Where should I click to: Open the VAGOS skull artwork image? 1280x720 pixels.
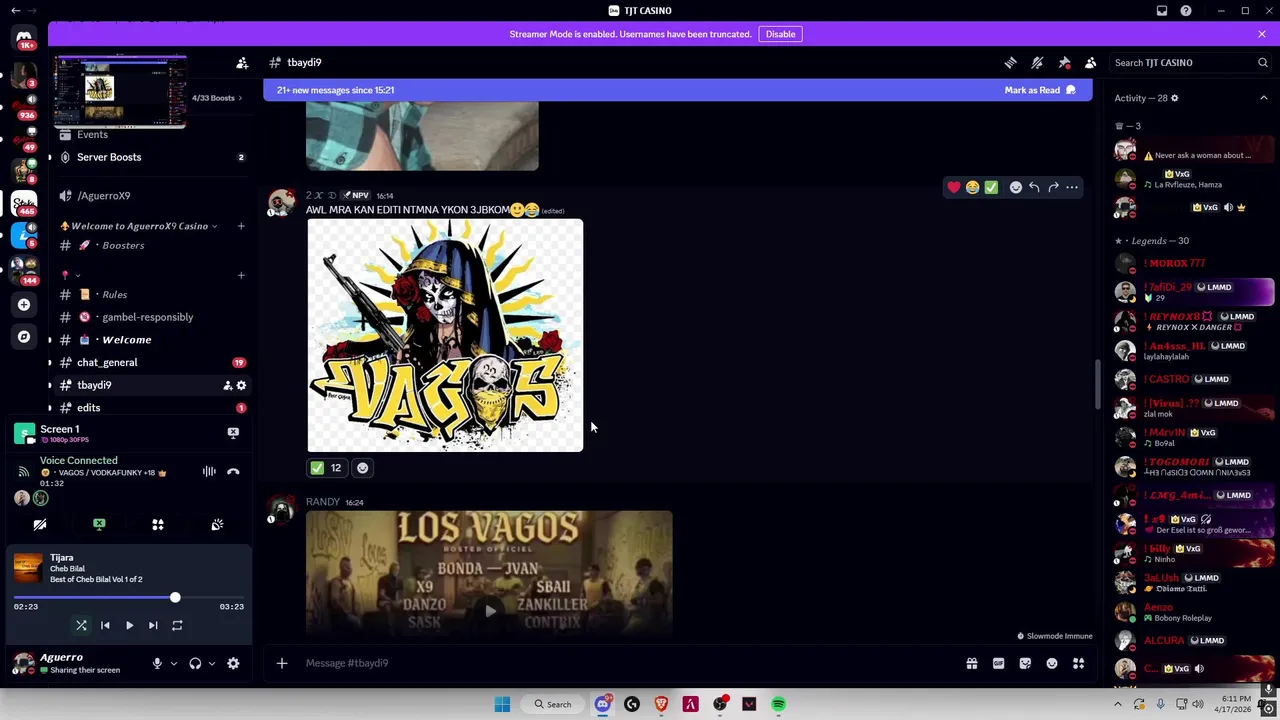coord(445,336)
